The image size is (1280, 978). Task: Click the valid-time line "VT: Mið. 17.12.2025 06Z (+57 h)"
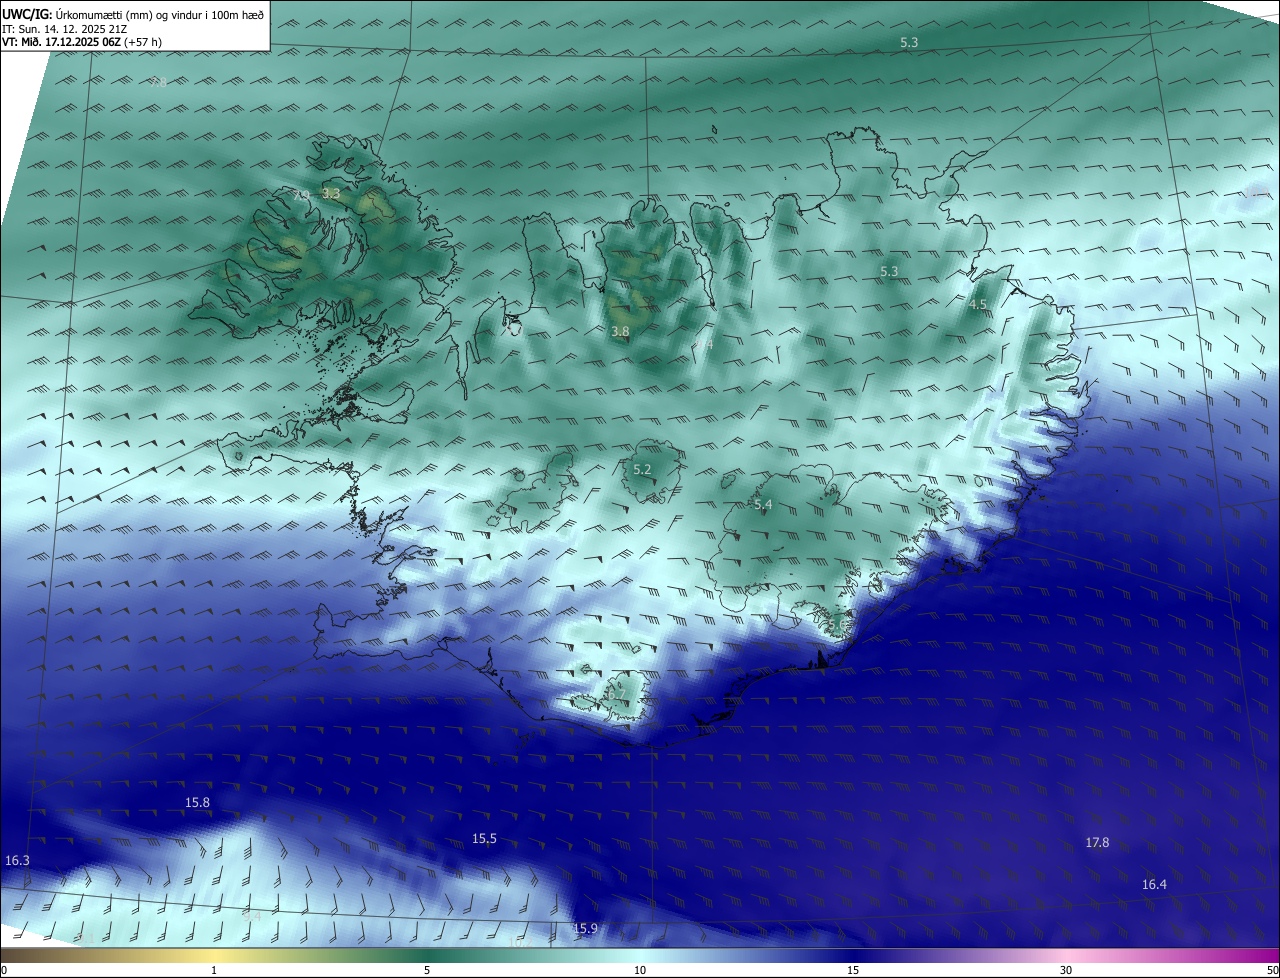click(x=82, y=42)
